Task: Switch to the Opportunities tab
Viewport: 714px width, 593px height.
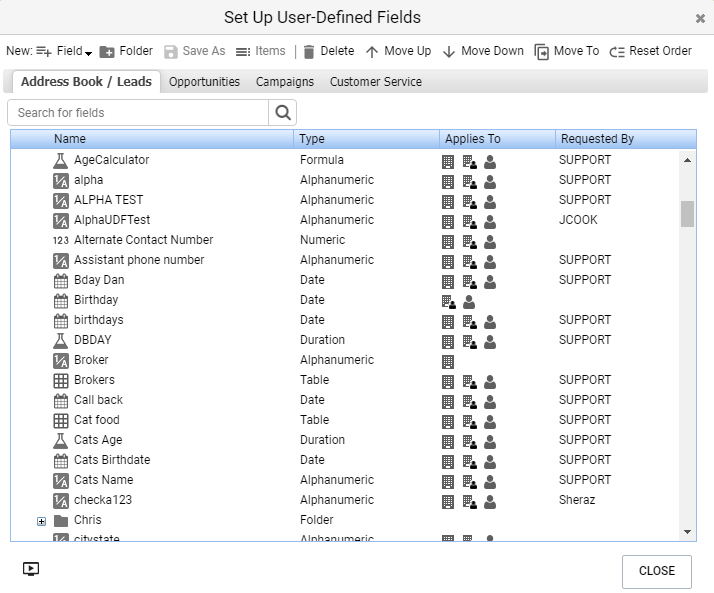Action: pyautogui.click(x=204, y=82)
